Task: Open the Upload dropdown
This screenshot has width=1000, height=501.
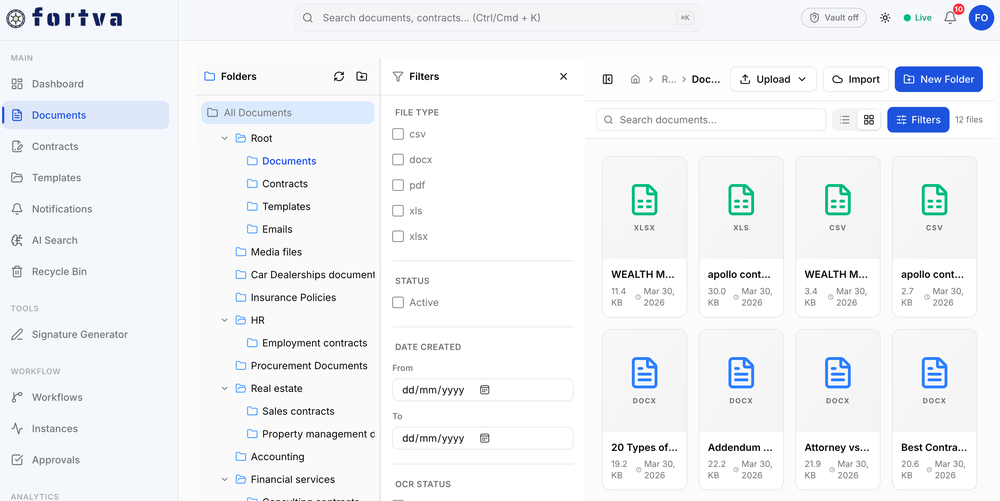Action: pos(773,79)
